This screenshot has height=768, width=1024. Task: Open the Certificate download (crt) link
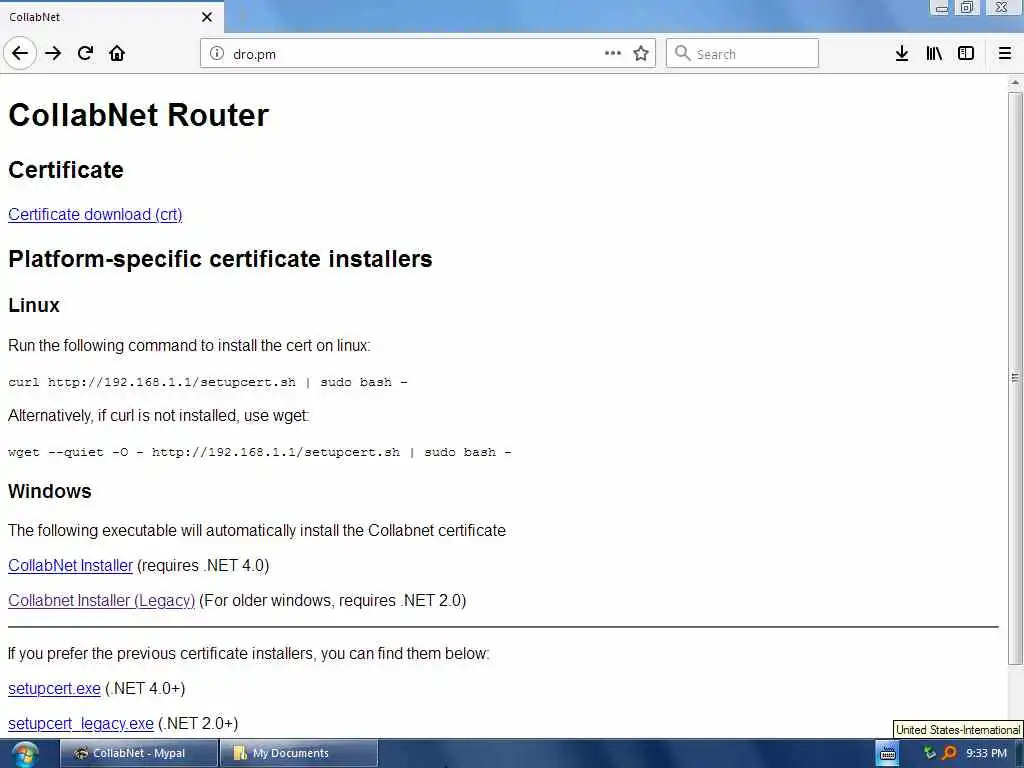(95, 215)
